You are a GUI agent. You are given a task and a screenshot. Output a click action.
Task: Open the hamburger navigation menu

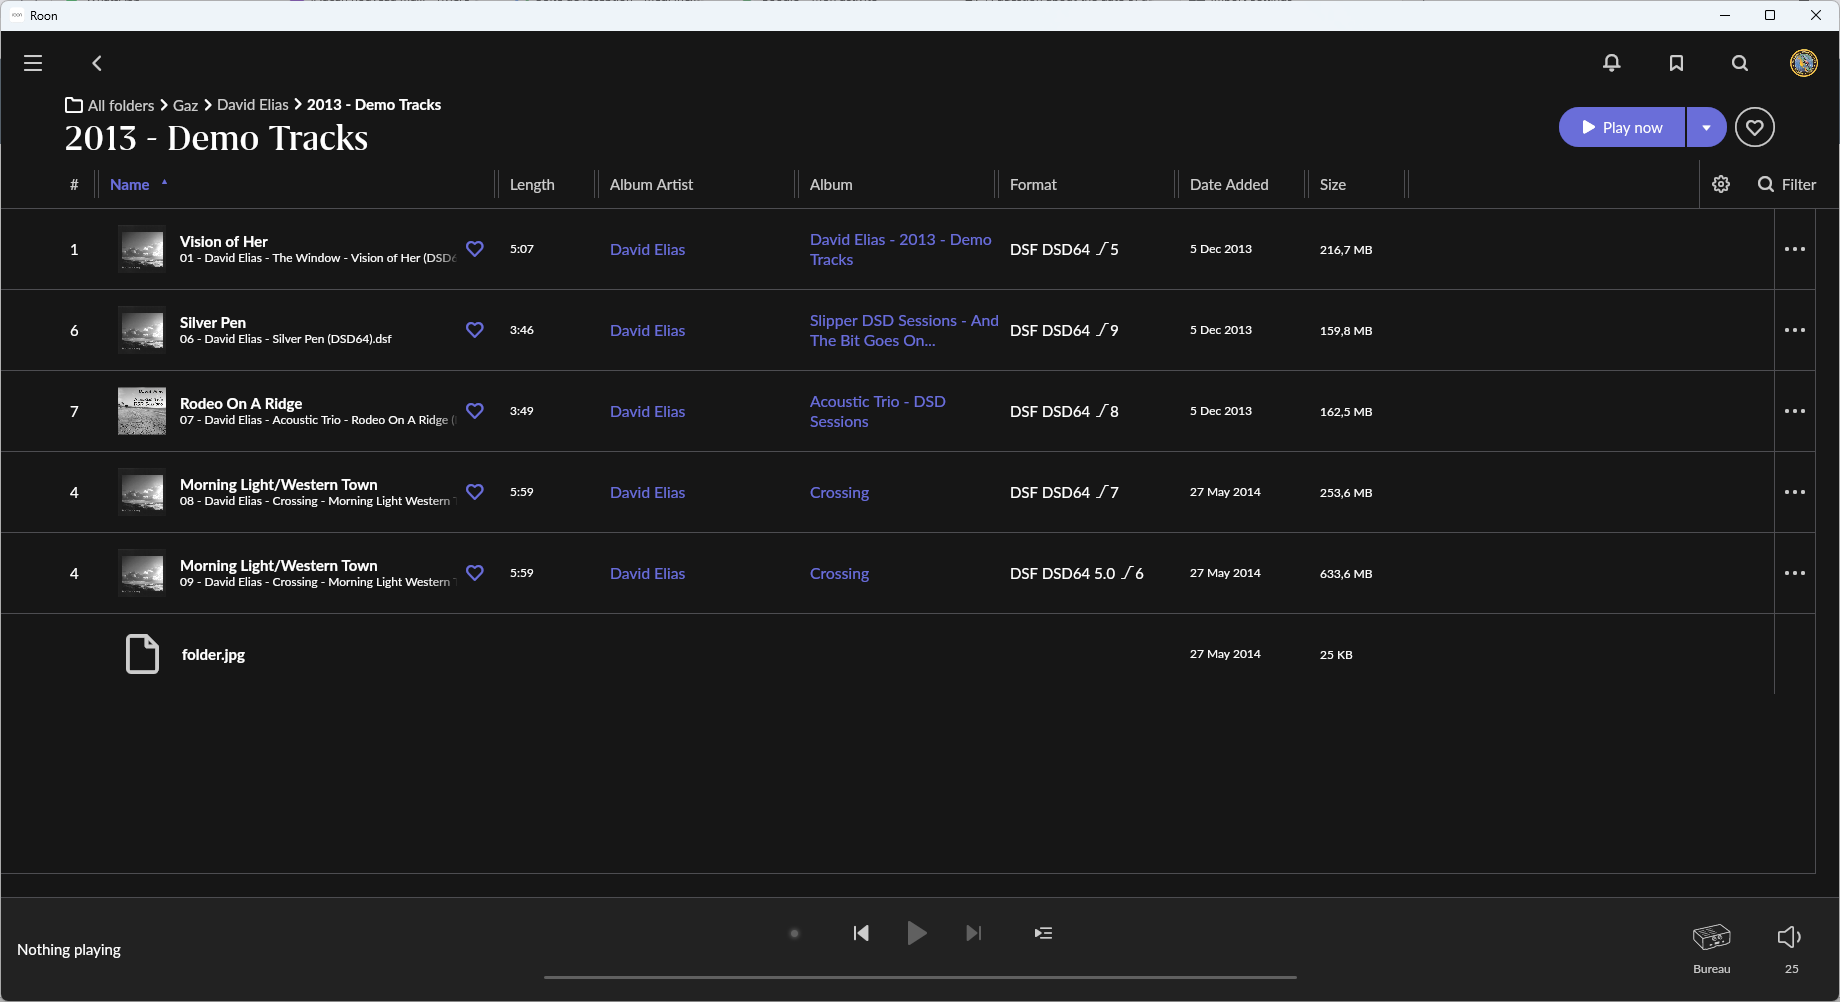pyautogui.click(x=33, y=63)
